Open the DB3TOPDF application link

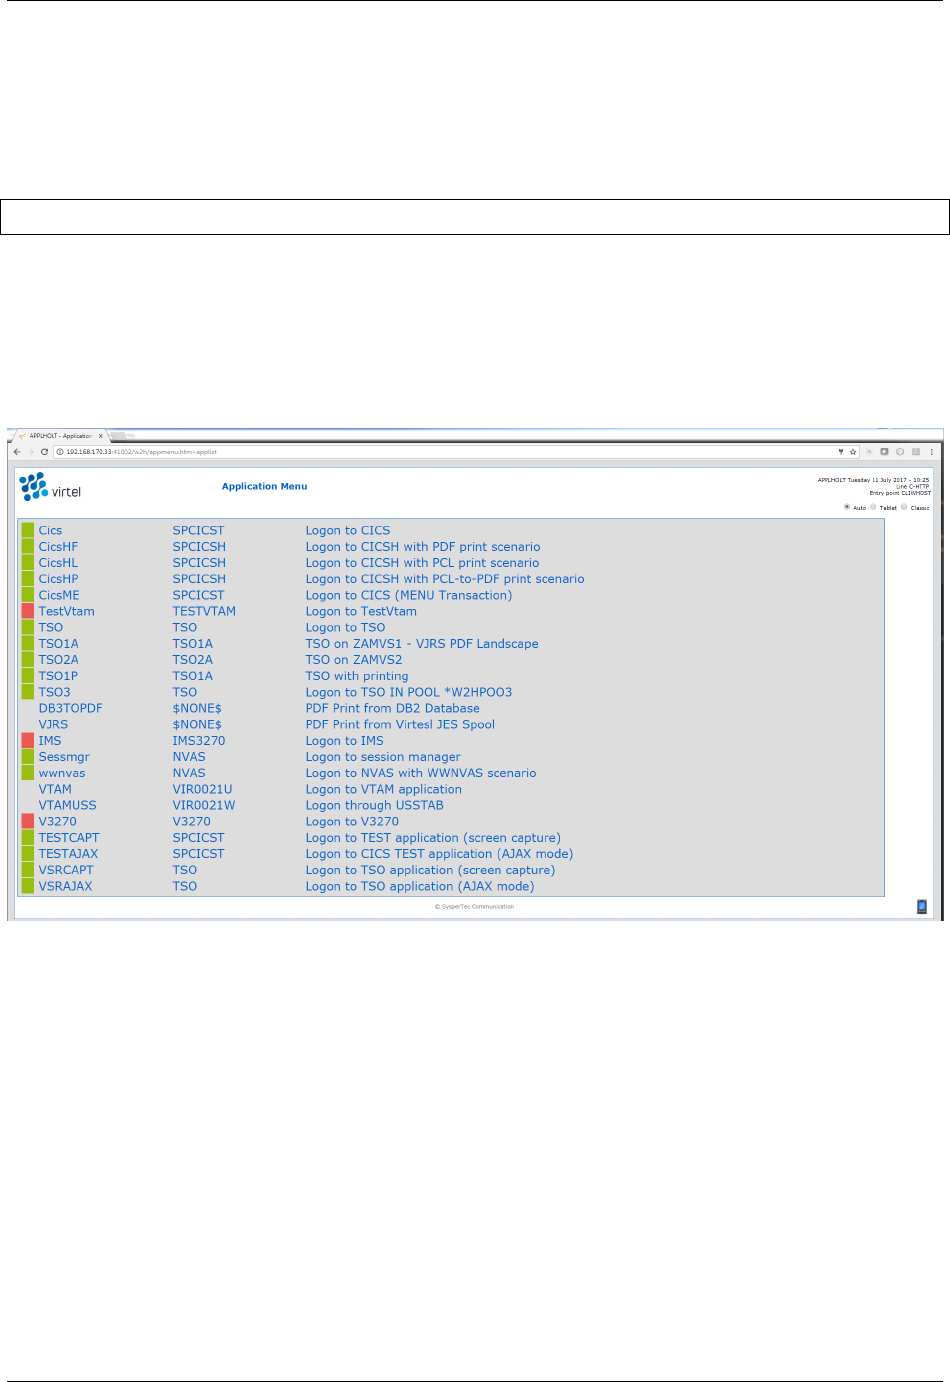tap(70, 708)
